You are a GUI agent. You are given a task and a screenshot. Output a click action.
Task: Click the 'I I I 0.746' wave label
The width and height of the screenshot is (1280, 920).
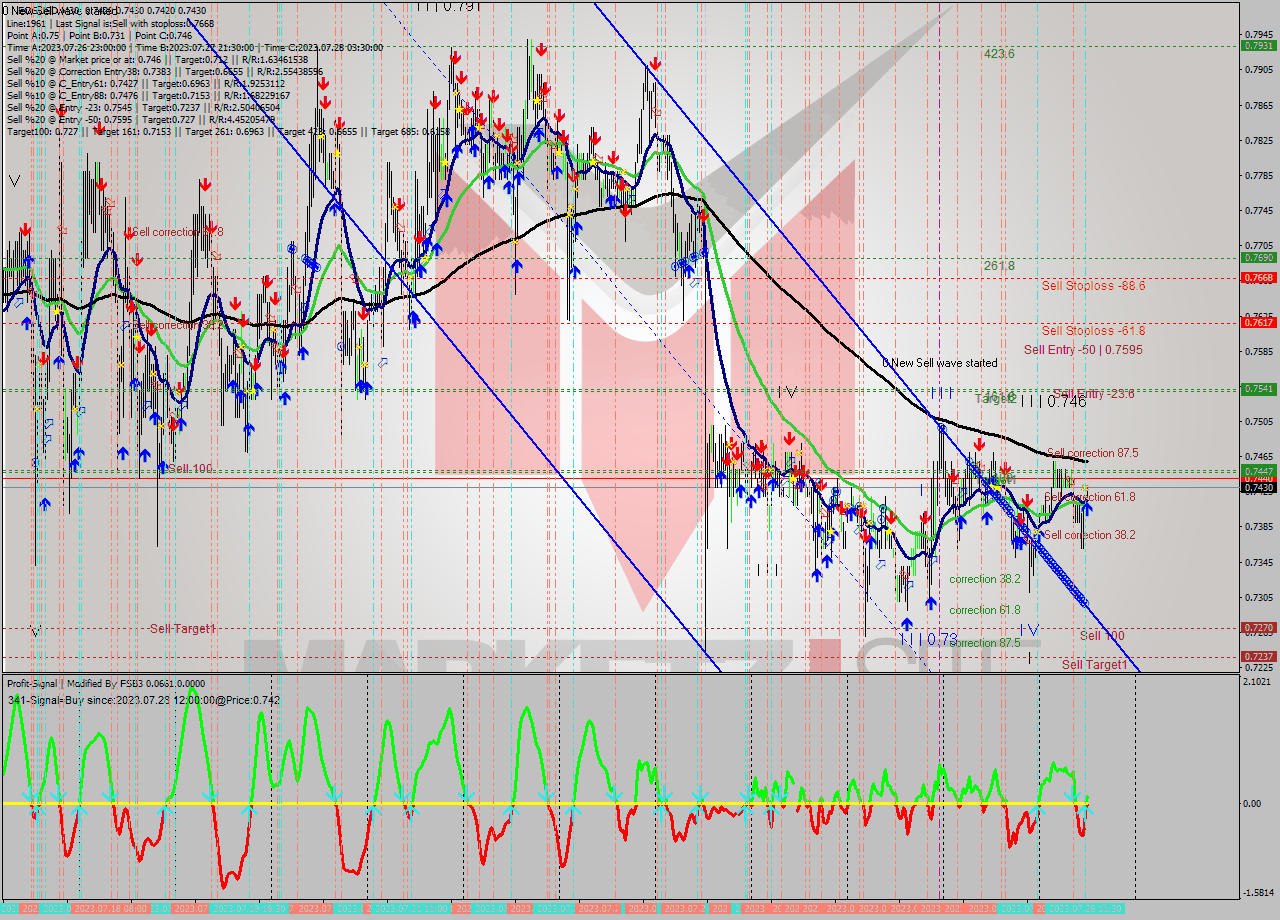1052,401
